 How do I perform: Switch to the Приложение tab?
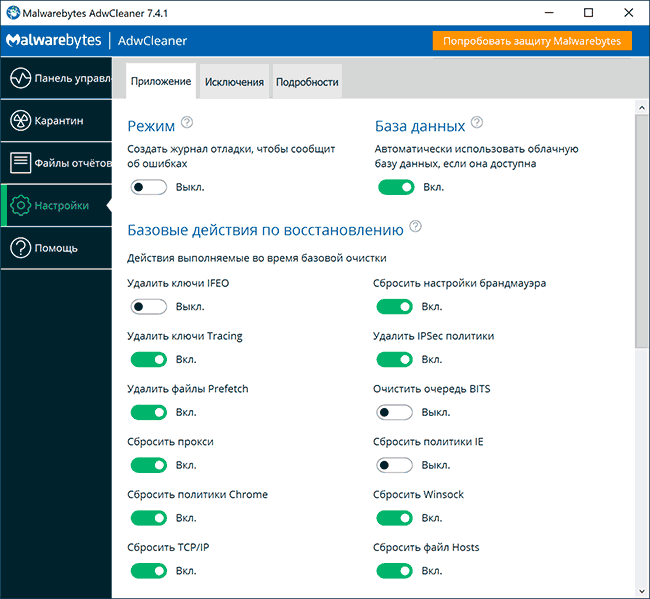click(x=161, y=81)
